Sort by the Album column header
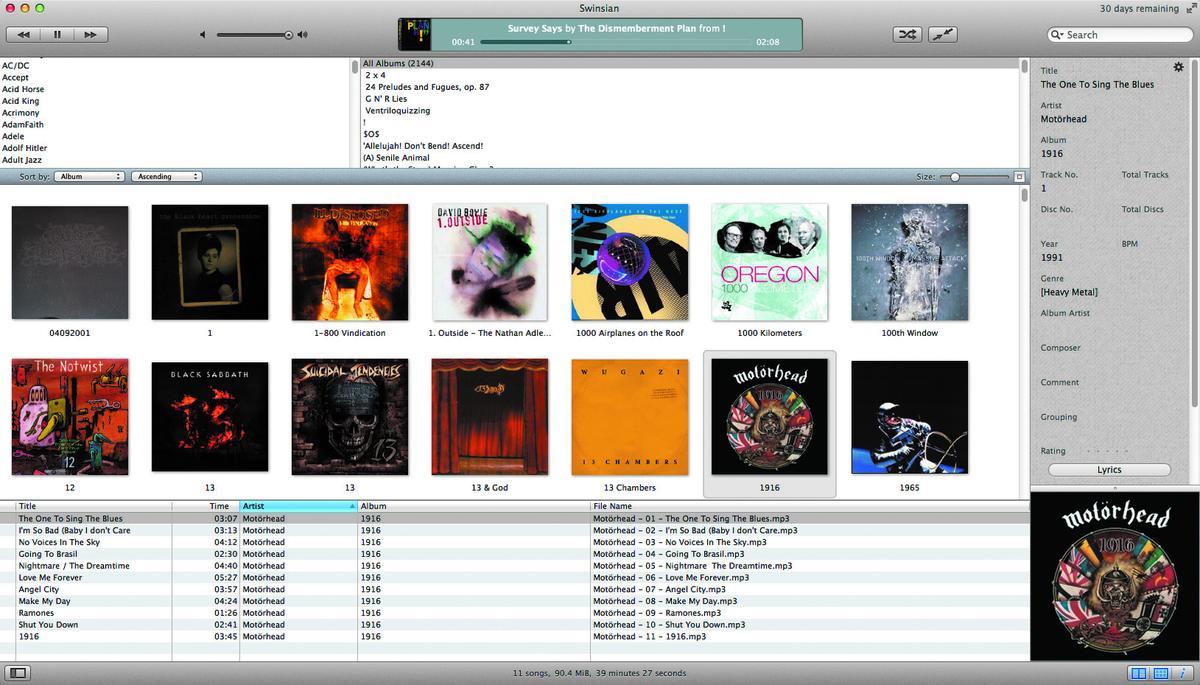 click(474, 506)
